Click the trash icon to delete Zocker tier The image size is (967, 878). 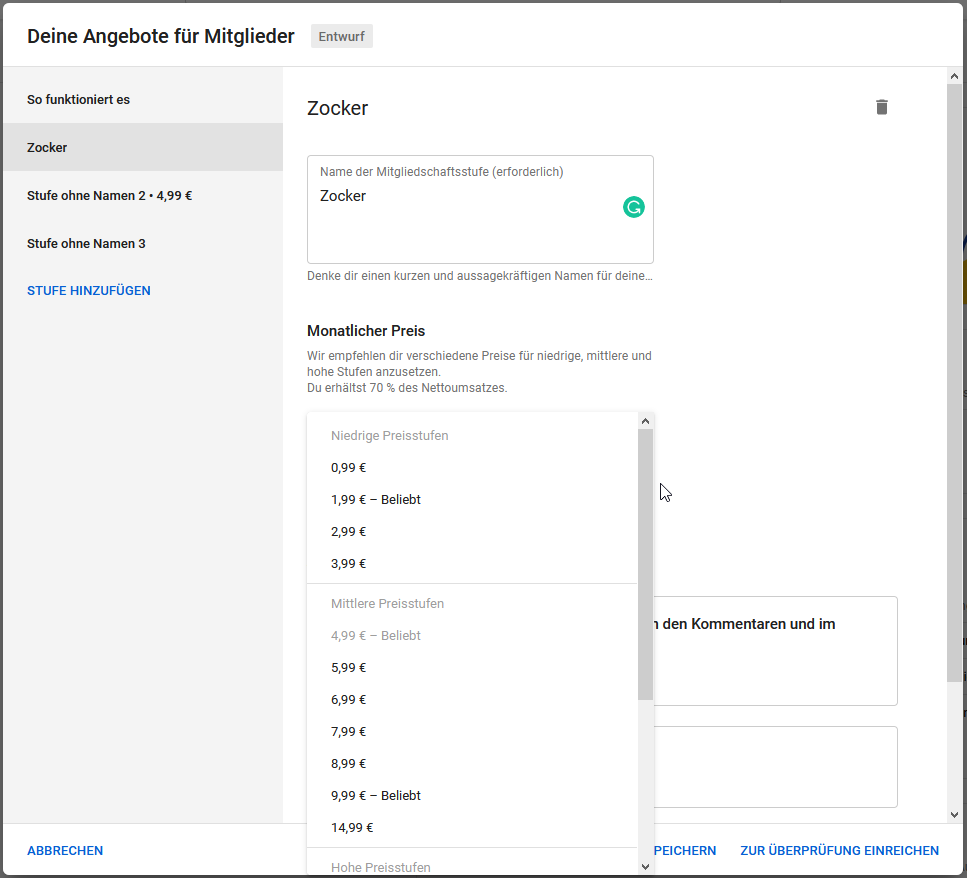click(881, 107)
